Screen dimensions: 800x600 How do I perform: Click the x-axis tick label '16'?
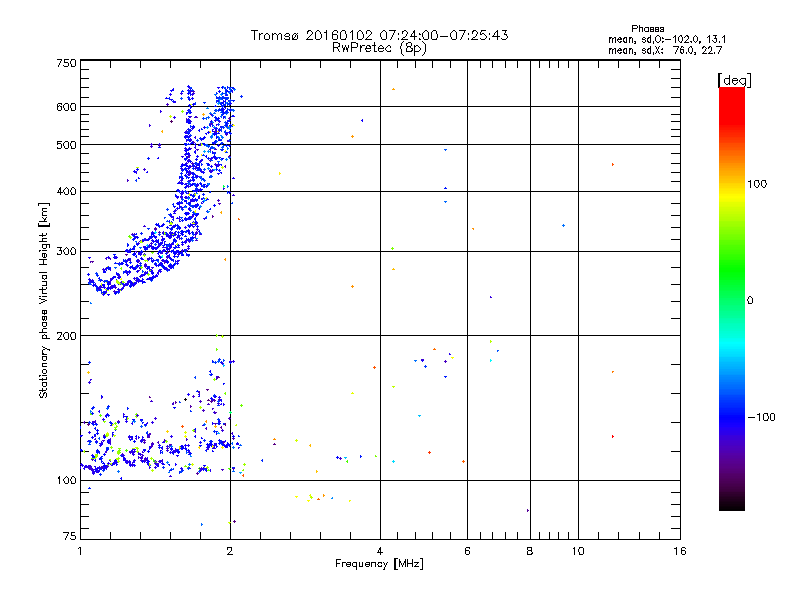pyautogui.click(x=680, y=551)
